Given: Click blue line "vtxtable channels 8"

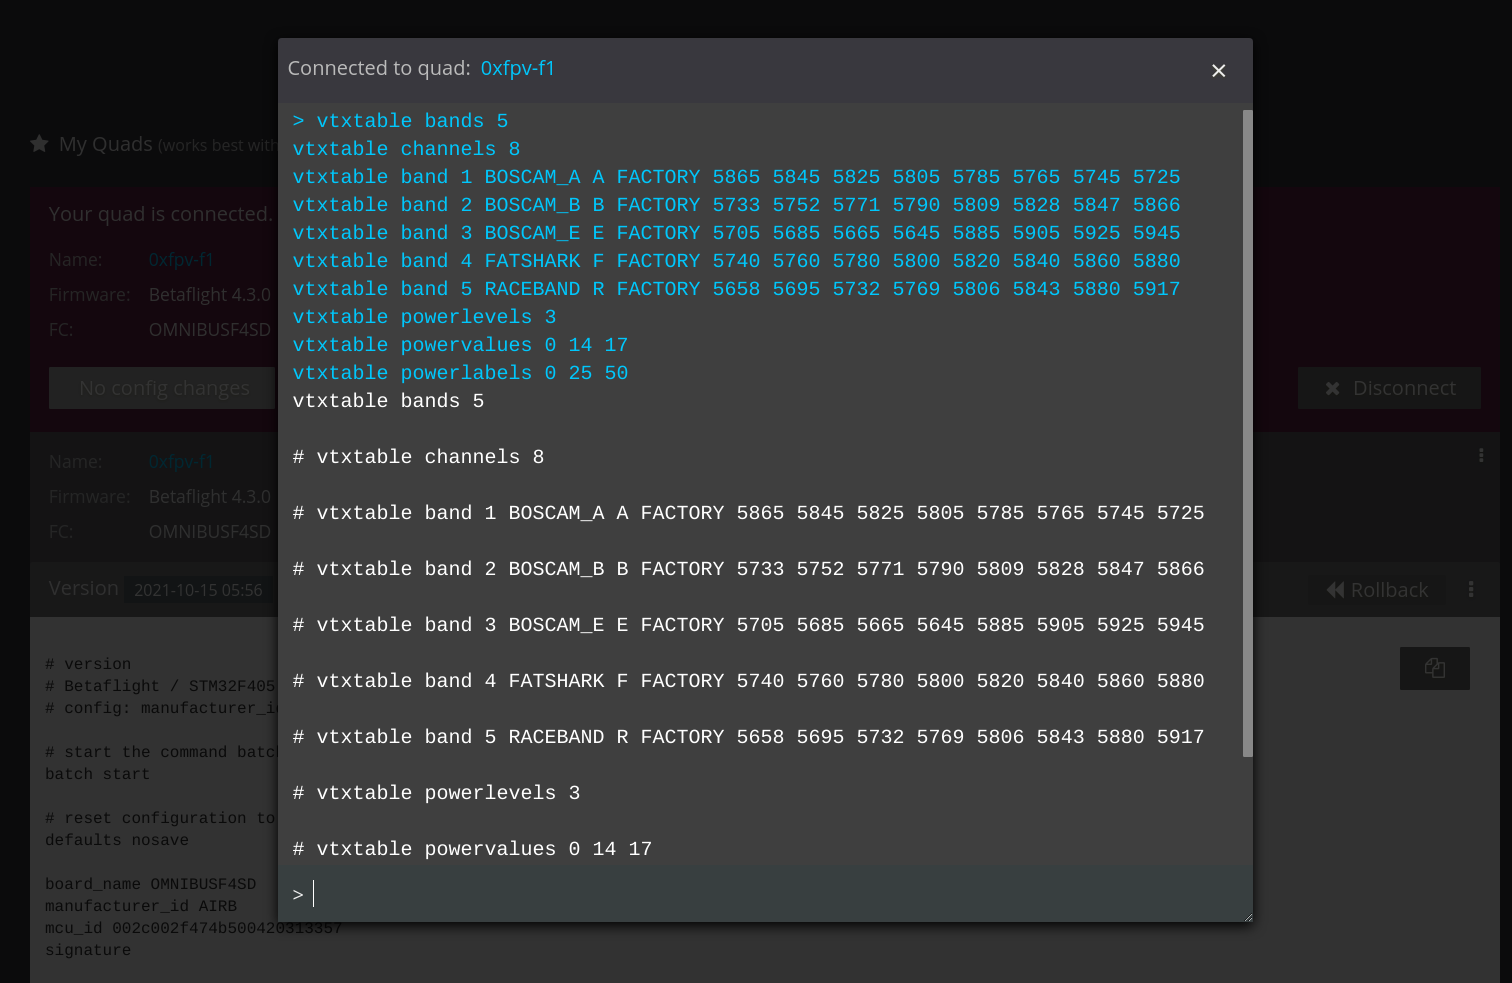Looking at the screenshot, I should coord(406,149).
